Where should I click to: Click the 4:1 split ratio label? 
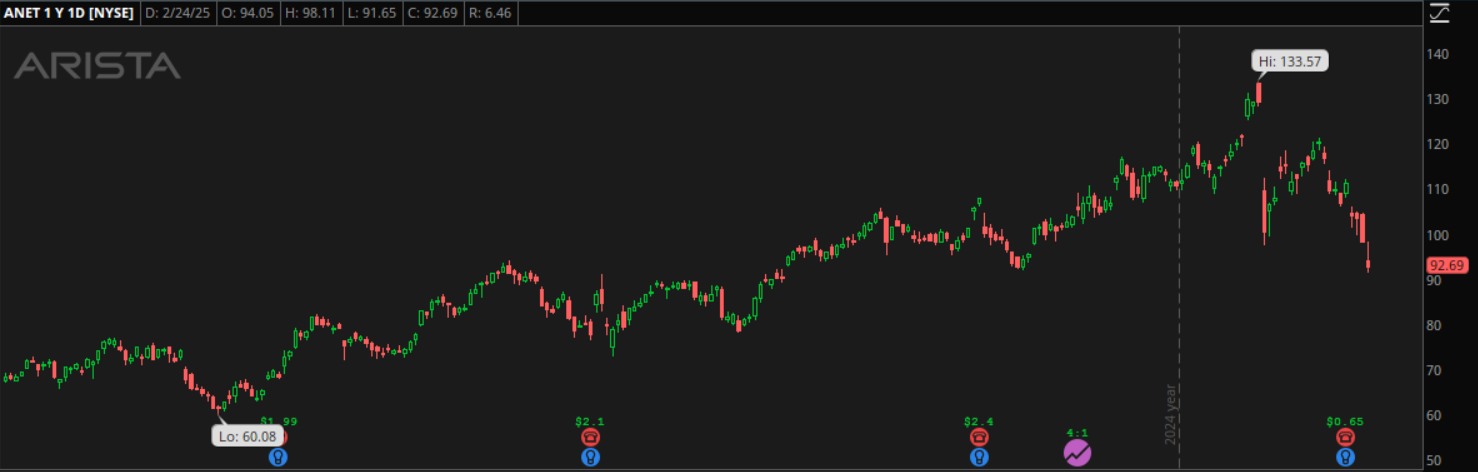[x=1077, y=432]
